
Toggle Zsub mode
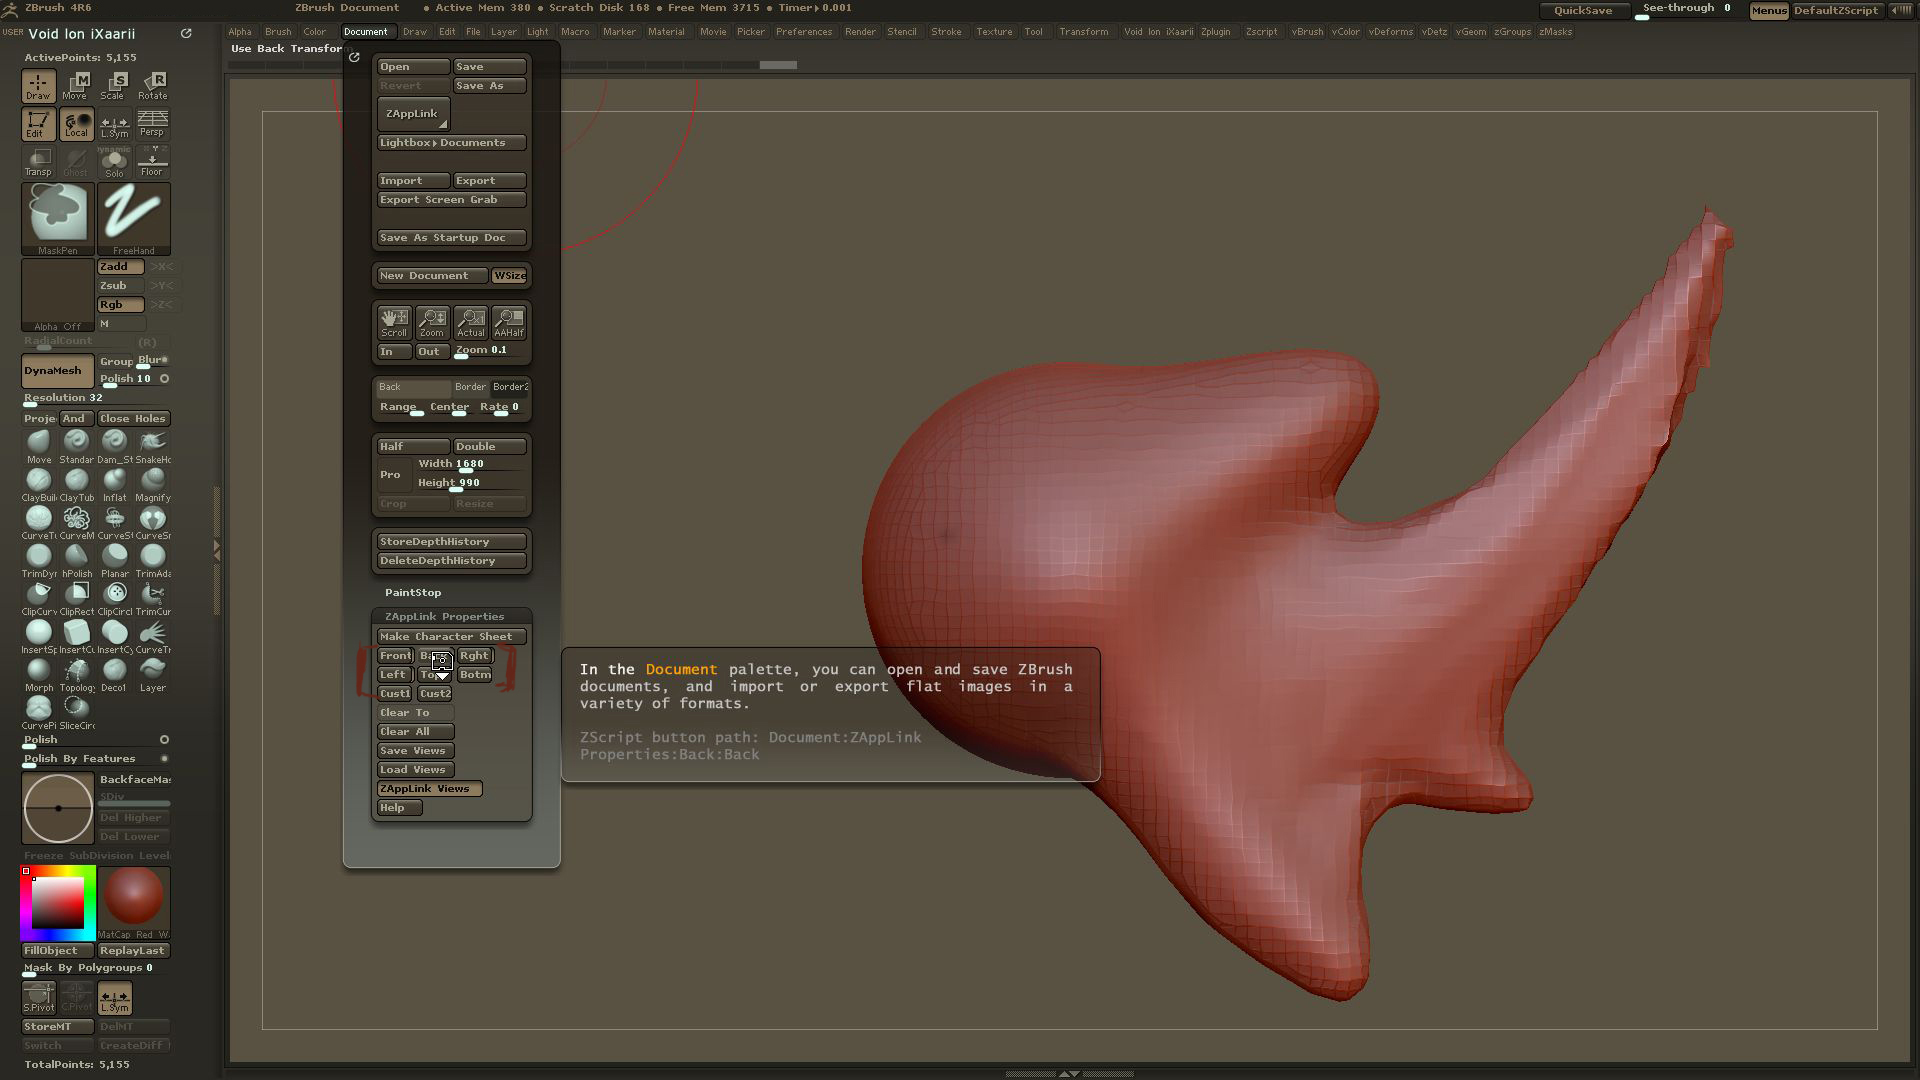pyautogui.click(x=121, y=286)
